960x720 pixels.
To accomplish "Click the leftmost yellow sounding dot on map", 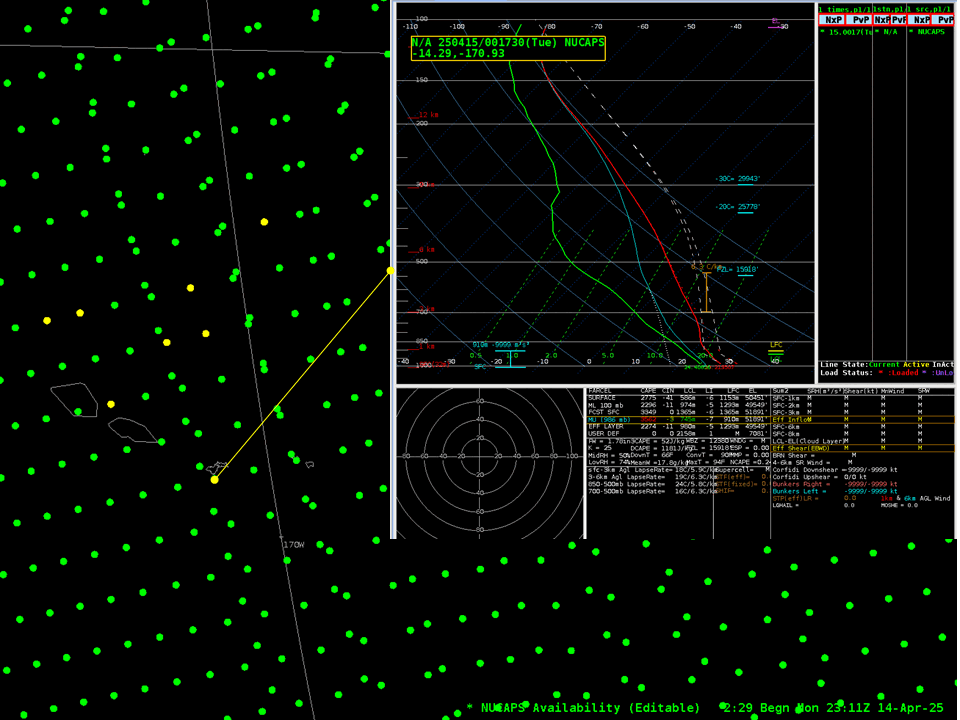I will (x=47, y=321).
